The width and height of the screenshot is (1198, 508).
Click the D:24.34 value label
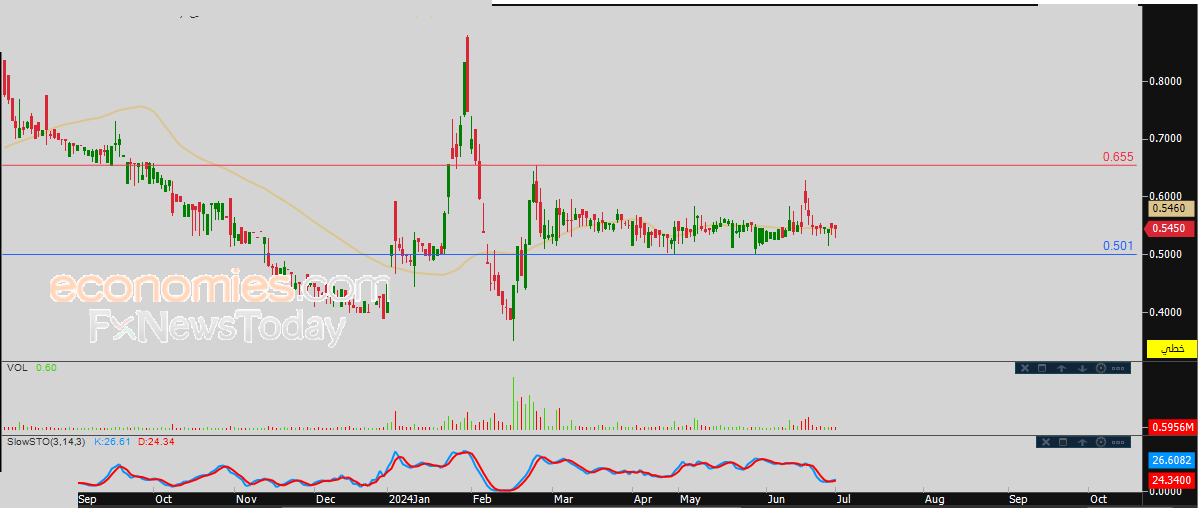pos(157,442)
